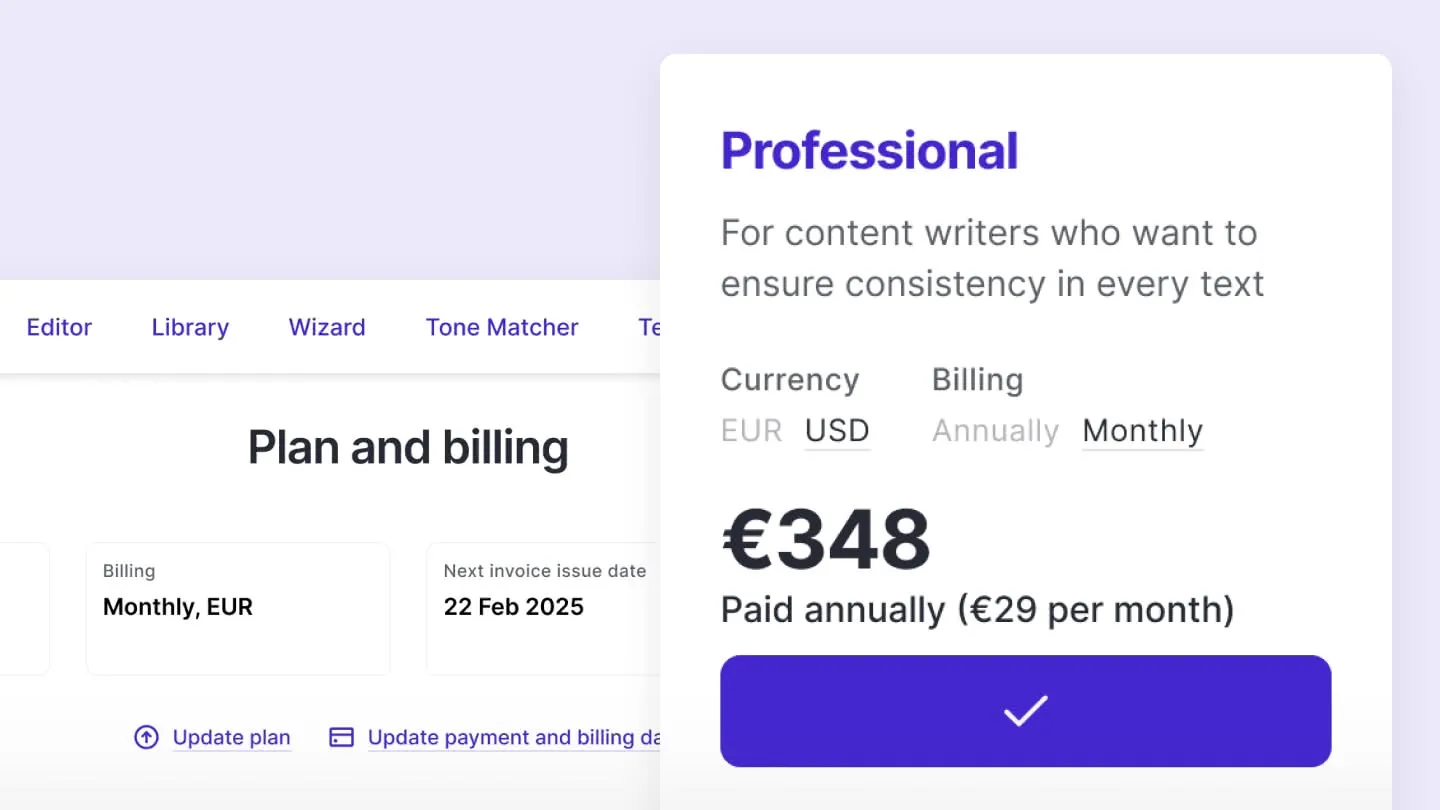Click the Professional plan heading
Viewport: 1440px width, 810px height.
pos(868,150)
